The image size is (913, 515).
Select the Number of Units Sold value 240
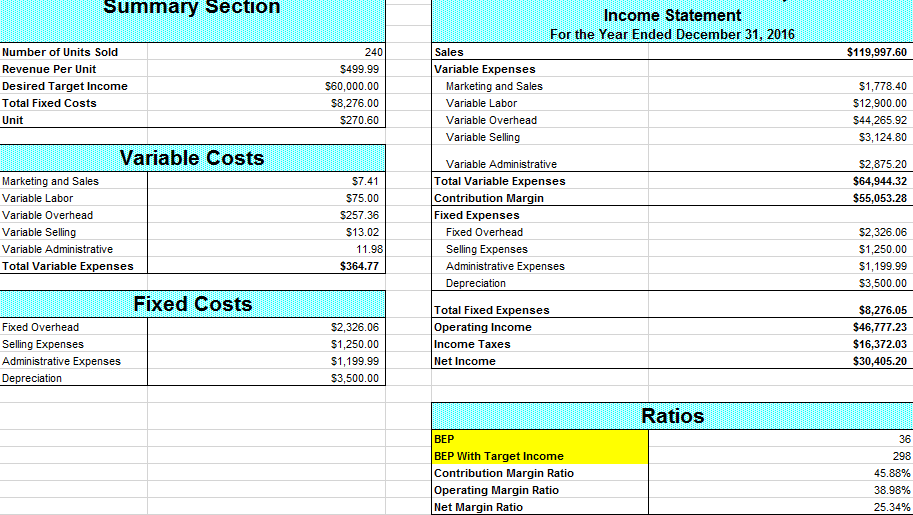click(374, 52)
